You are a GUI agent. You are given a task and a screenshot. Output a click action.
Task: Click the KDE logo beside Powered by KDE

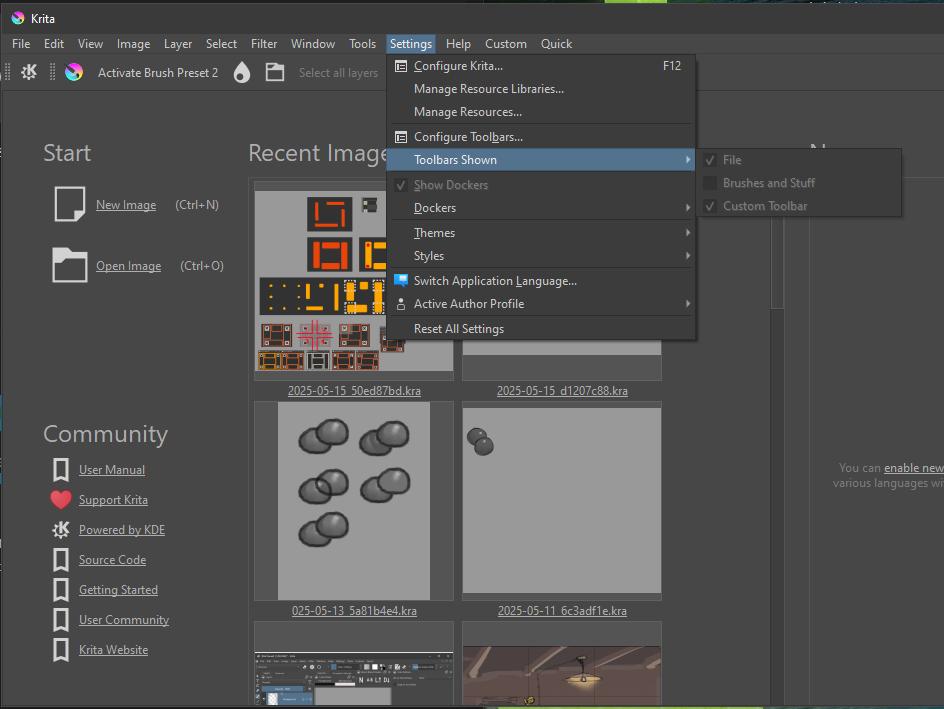[x=61, y=530]
